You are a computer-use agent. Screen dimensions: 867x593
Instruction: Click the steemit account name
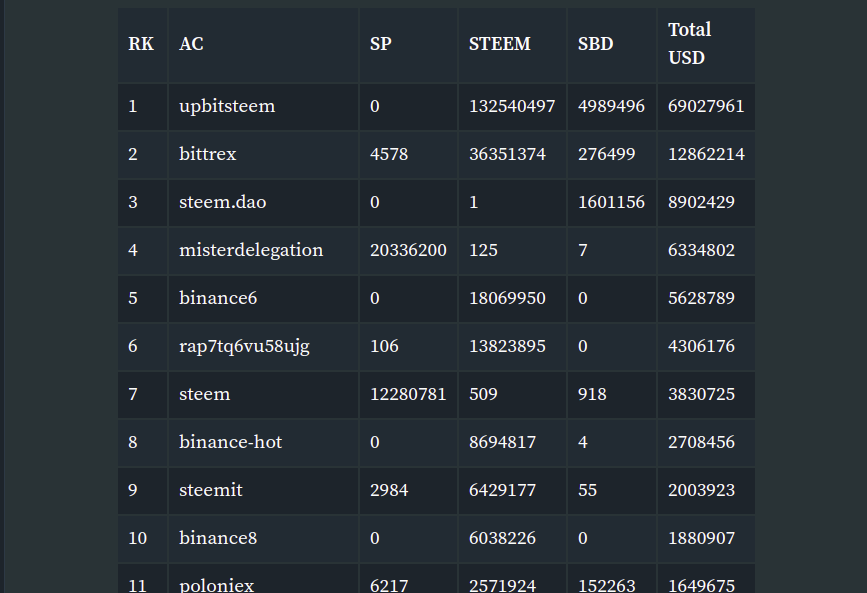click(x=211, y=490)
